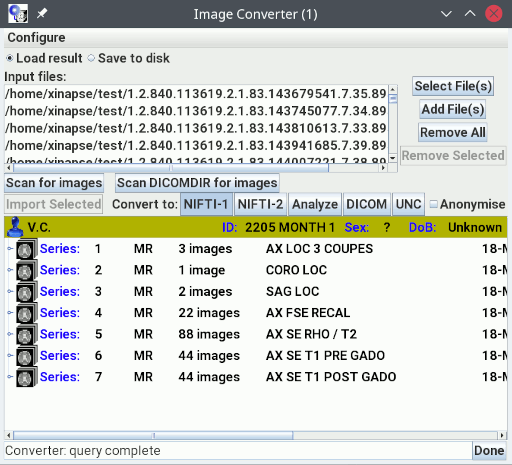
Task: Click the Done button
Action: (489, 451)
